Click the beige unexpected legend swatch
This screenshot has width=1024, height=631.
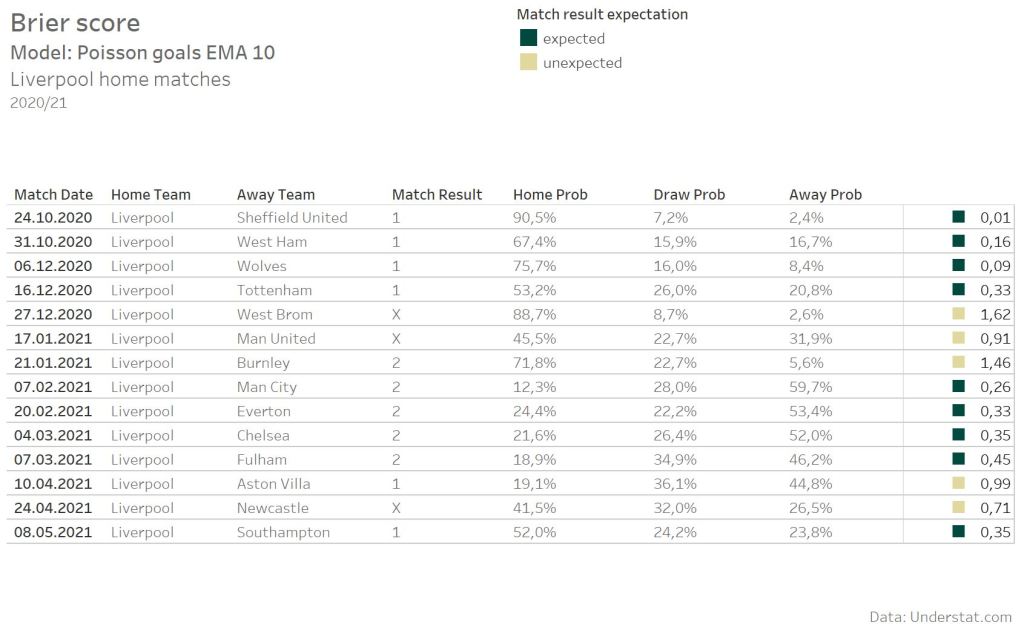coord(529,62)
